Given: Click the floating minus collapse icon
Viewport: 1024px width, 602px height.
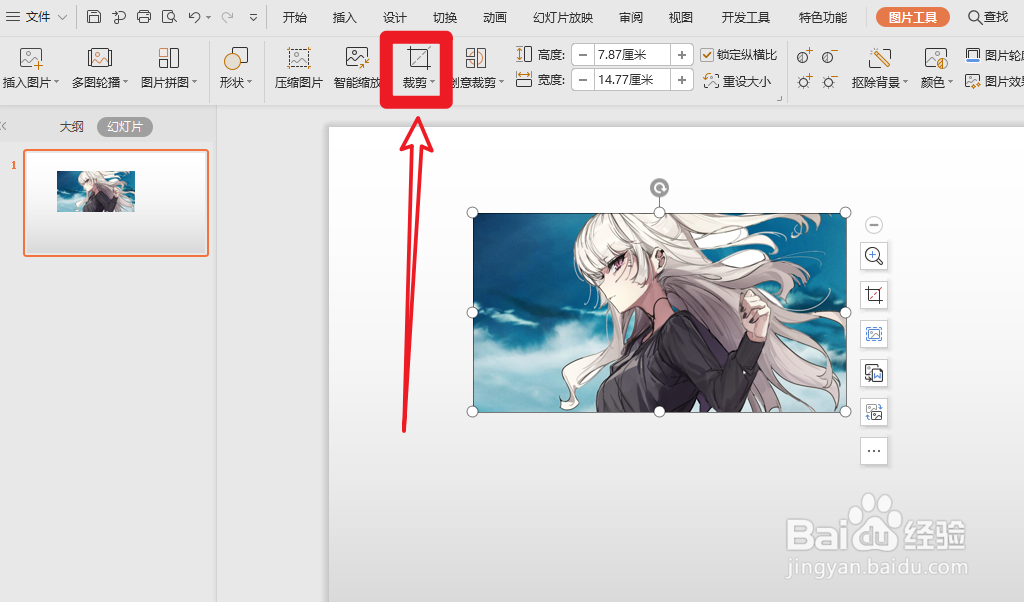Looking at the screenshot, I should tap(874, 225).
